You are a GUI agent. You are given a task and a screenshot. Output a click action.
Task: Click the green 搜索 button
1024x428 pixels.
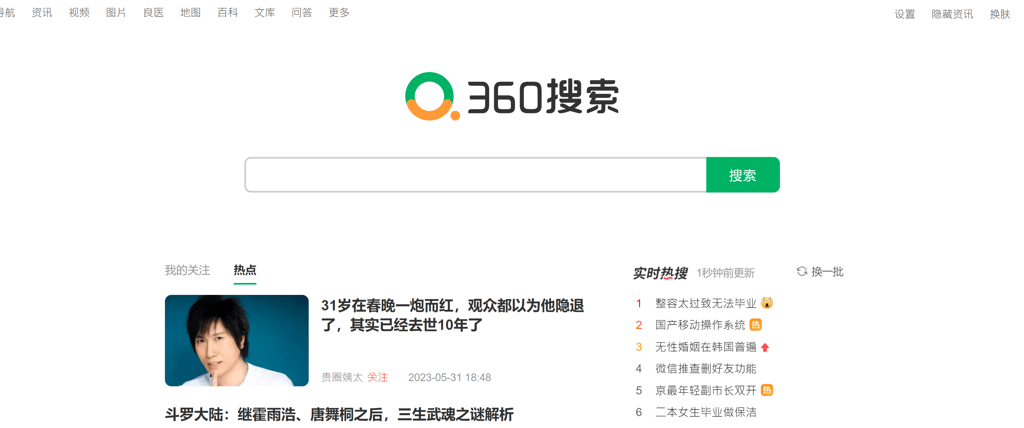click(743, 174)
